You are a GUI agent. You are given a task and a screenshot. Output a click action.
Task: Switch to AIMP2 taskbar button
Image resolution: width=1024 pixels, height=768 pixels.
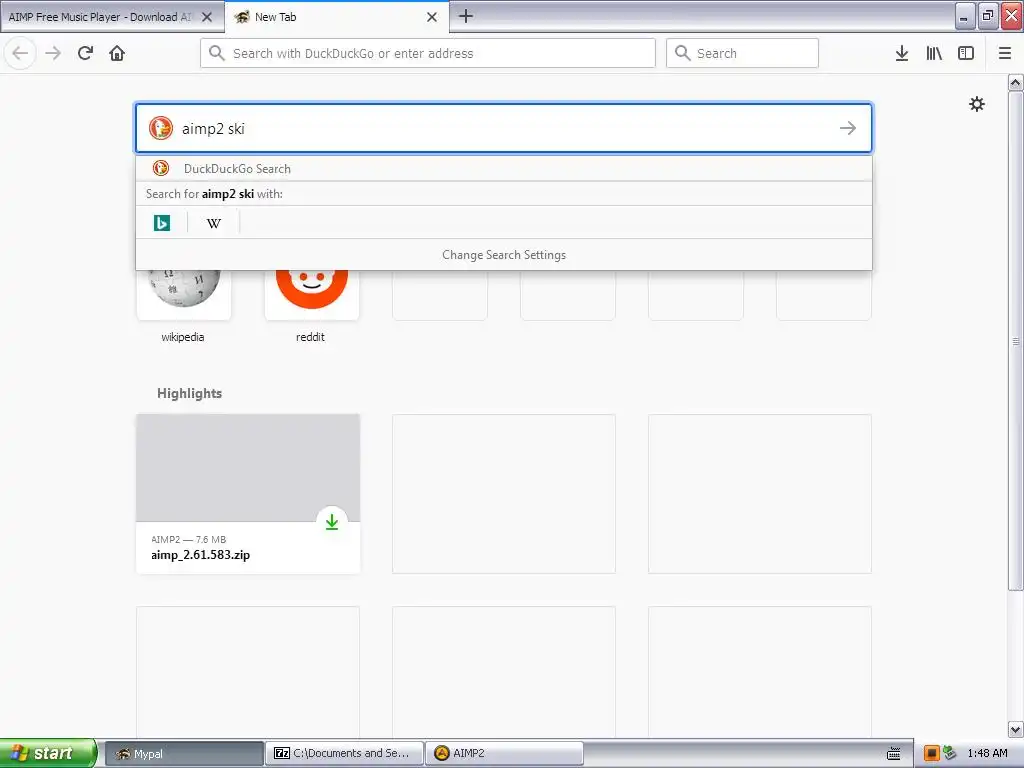click(504, 753)
